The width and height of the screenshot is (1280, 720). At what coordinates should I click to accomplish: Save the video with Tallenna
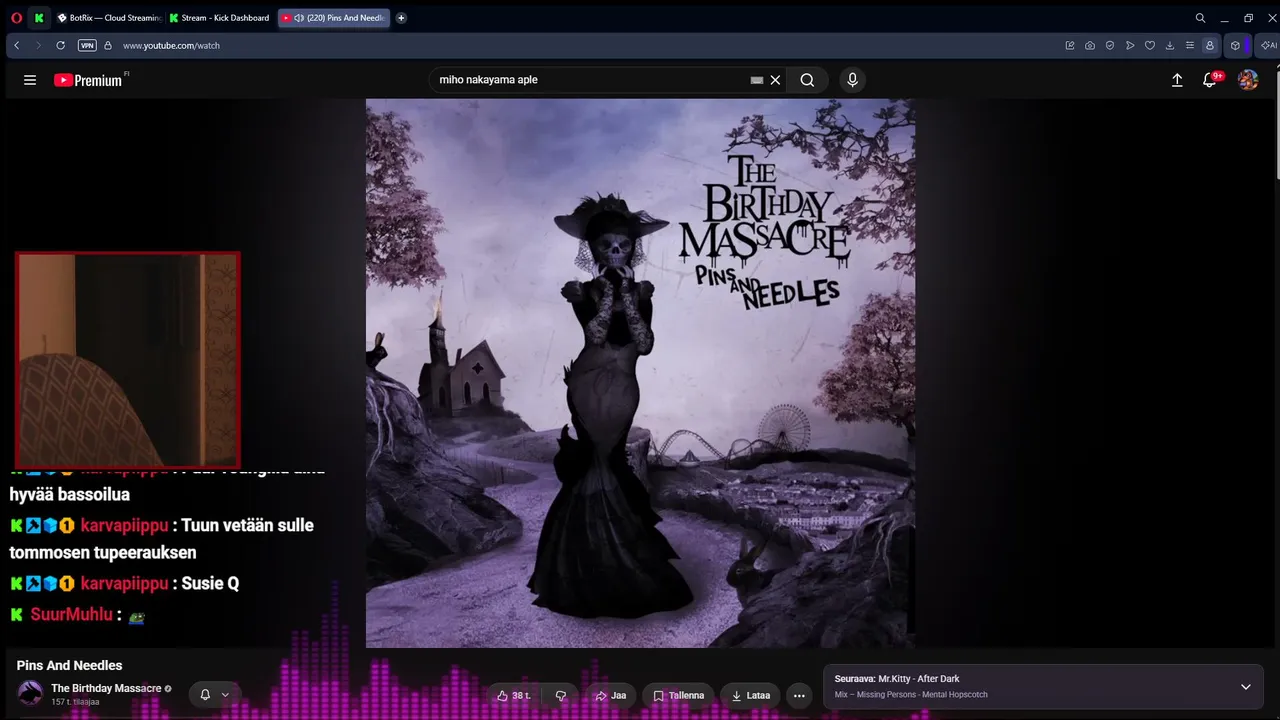[679, 695]
